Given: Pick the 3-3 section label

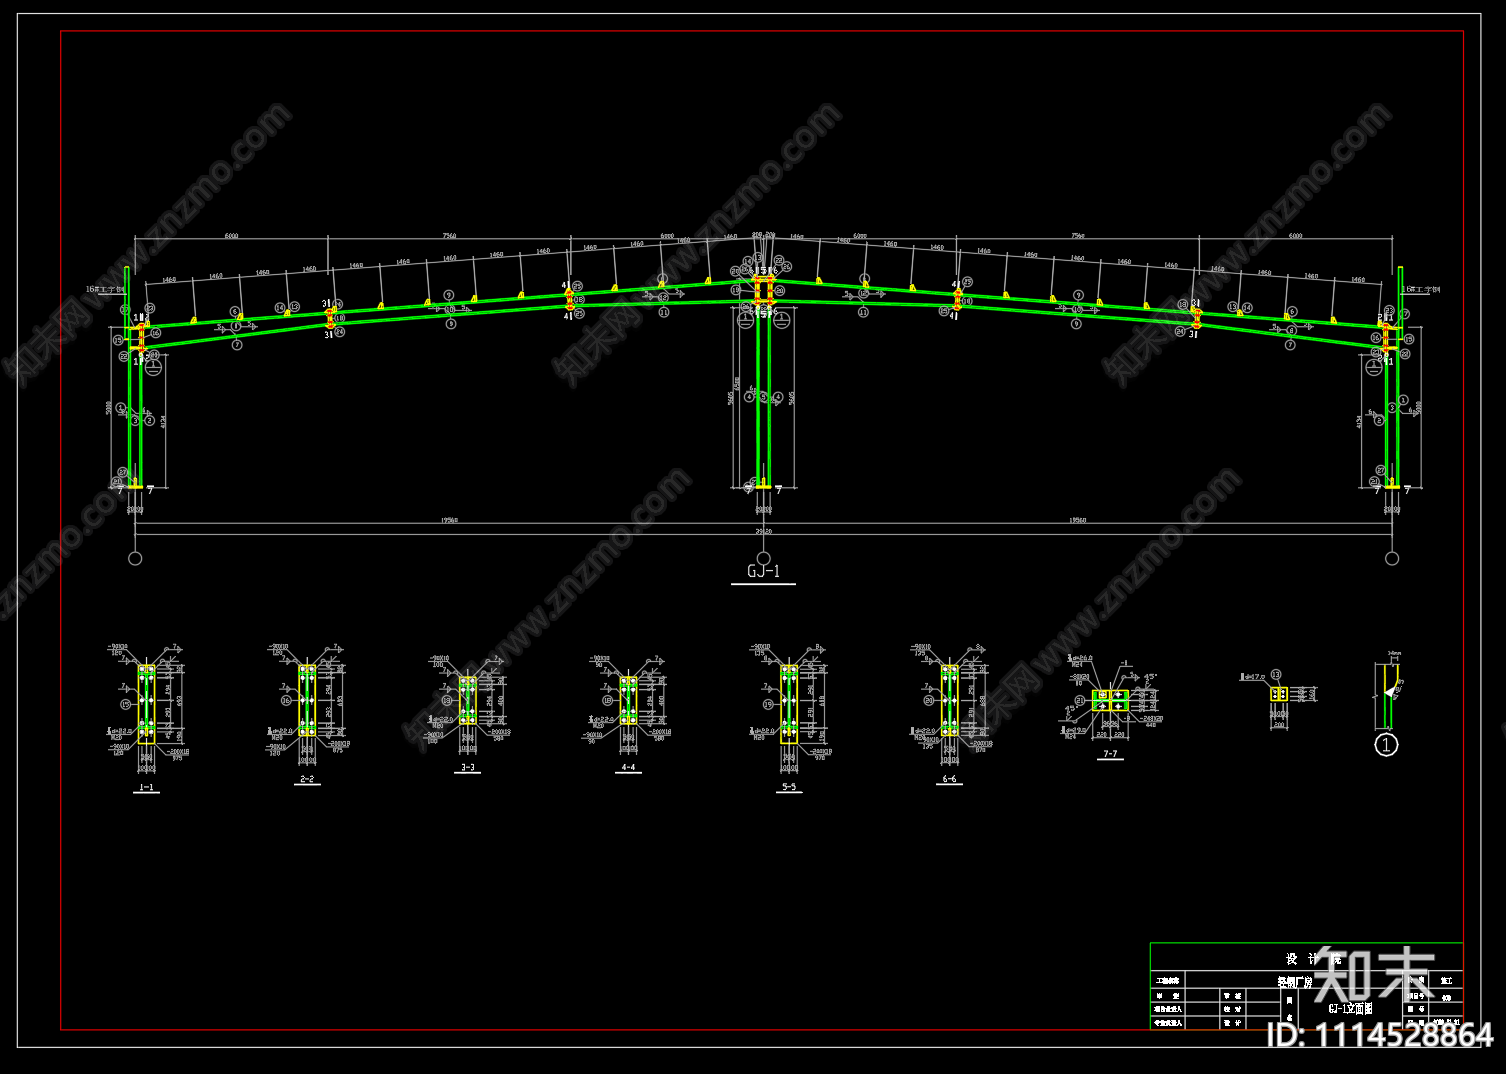Looking at the screenshot, I should [x=467, y=768].
